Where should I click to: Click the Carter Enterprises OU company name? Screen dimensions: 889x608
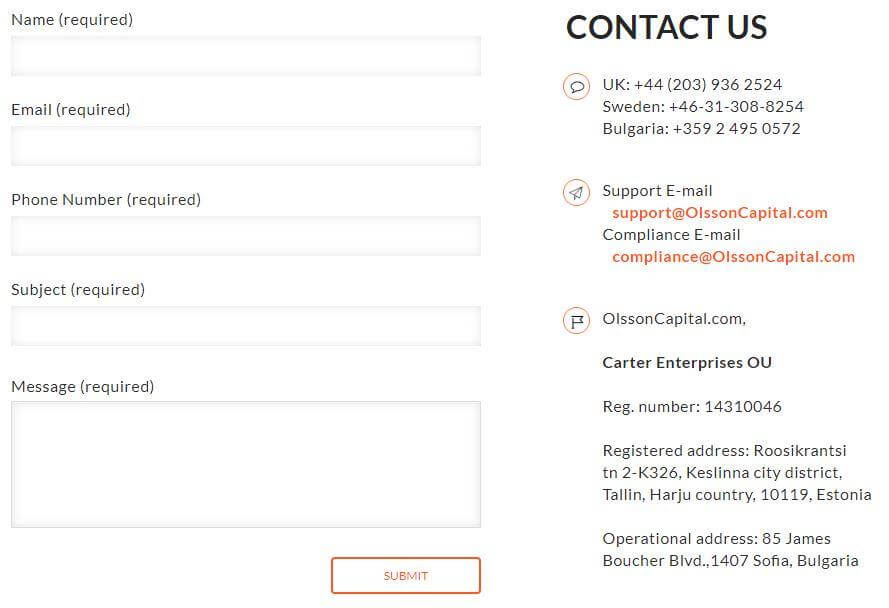coord(687,362)
